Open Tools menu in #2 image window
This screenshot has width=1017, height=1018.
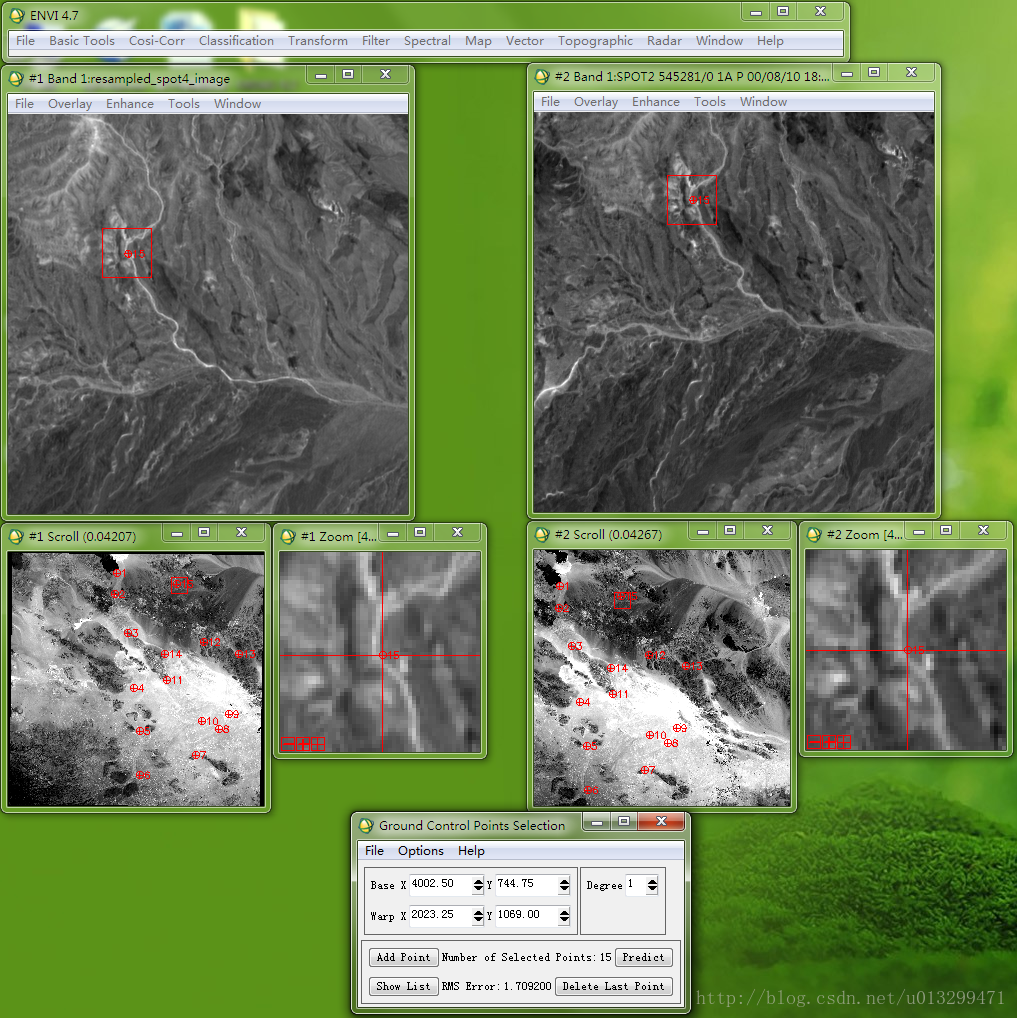(709, 101)
